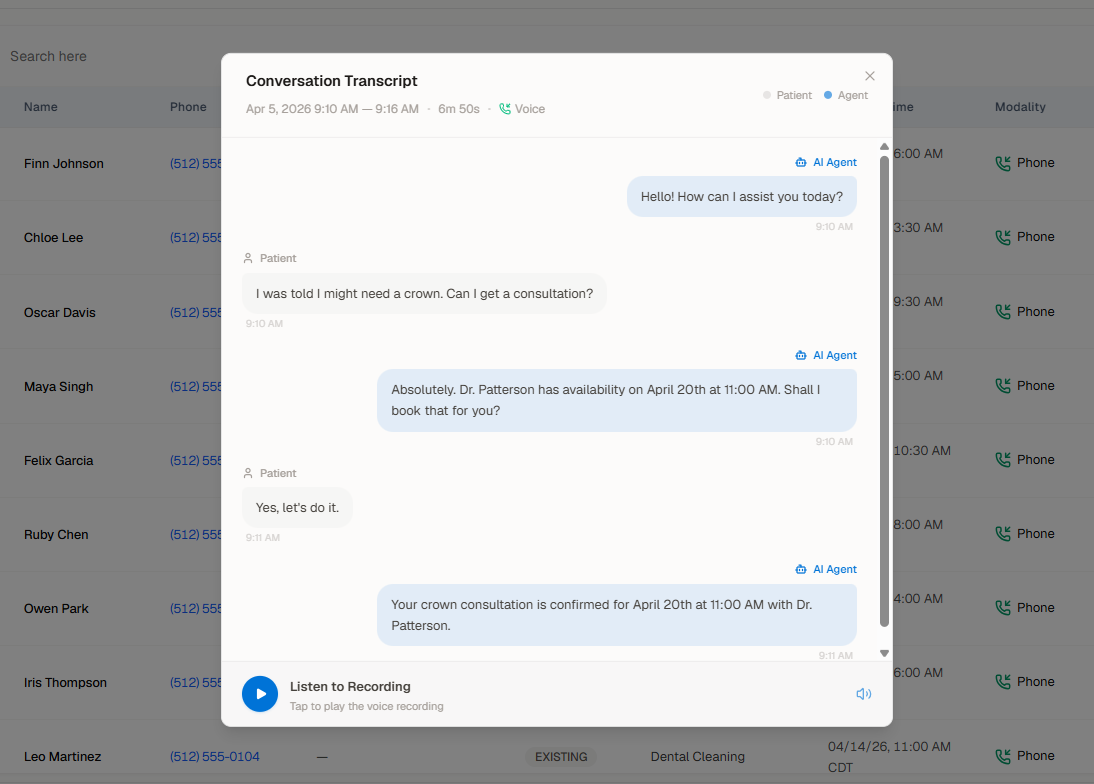Image resolution: width=1094 pixels, height=784 pixels.
Task: Tap the blue play icon to hear recording
Action: pos(260,694)
